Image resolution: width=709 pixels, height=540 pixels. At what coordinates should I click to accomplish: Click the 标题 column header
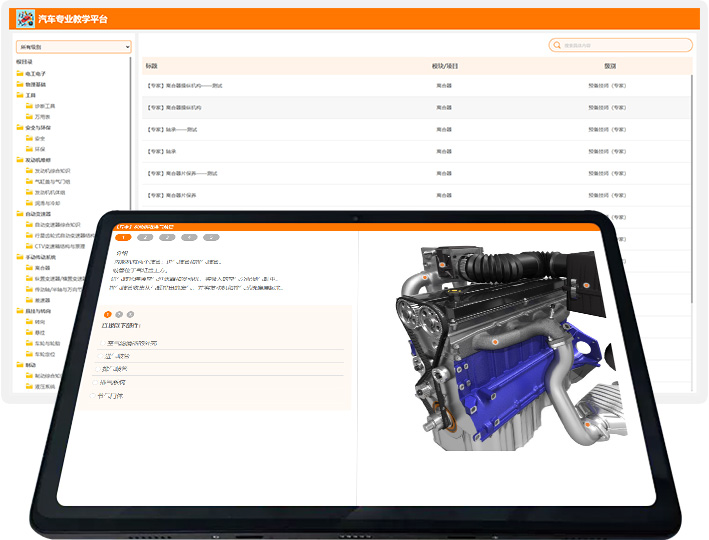point(151,66)
